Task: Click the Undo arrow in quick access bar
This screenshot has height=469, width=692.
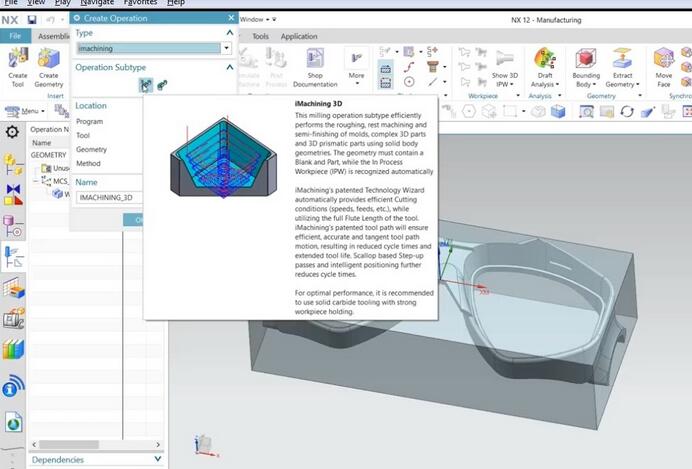Action: (x=50, y=20)
